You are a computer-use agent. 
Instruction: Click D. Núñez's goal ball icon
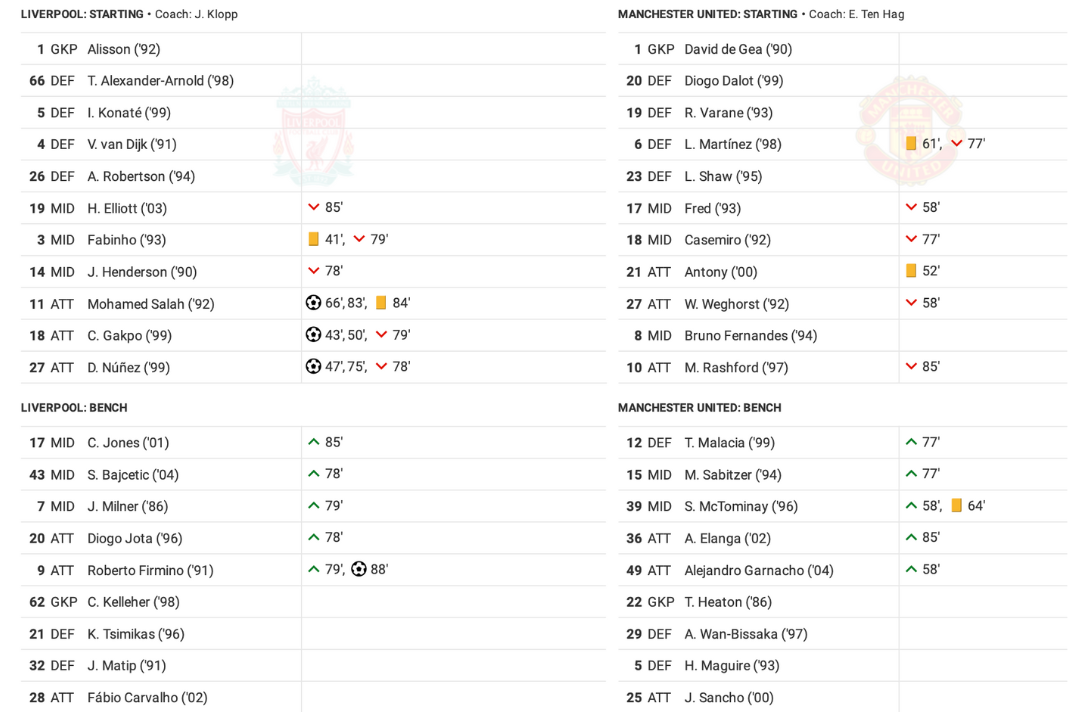313,367
